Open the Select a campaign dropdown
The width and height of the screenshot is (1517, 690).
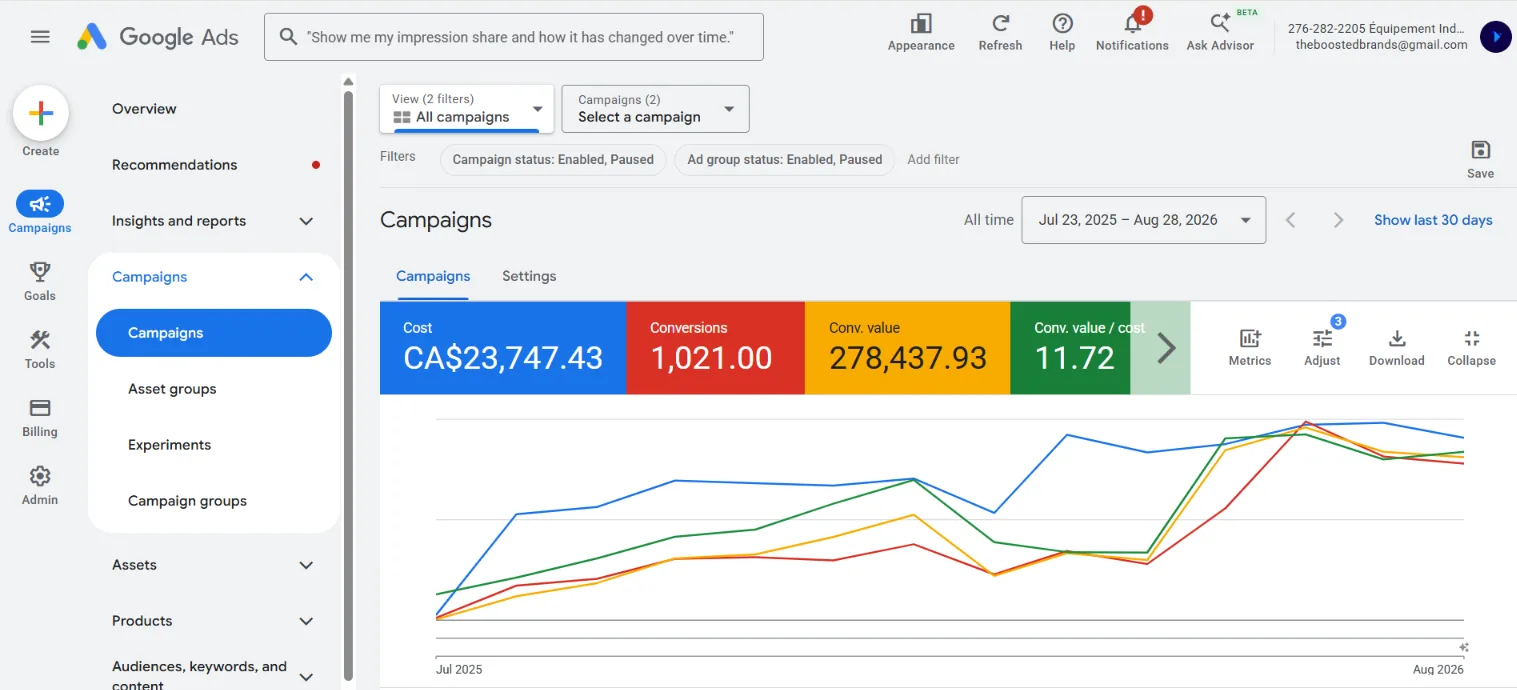point(656,108)
